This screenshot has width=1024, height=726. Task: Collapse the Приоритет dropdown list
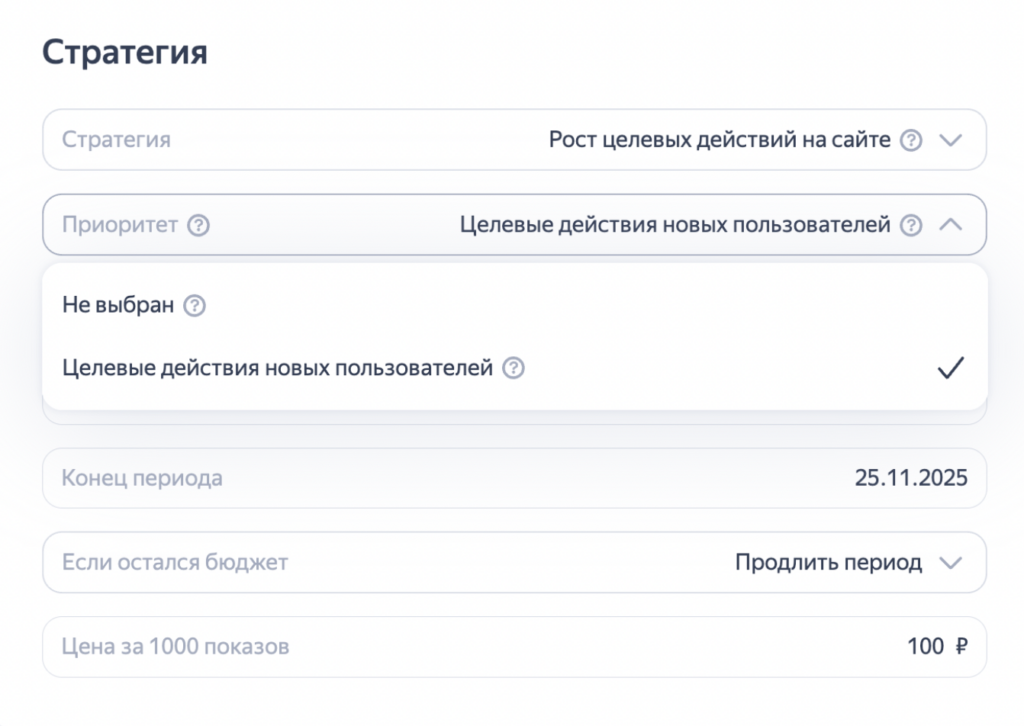tap(952, 225)
